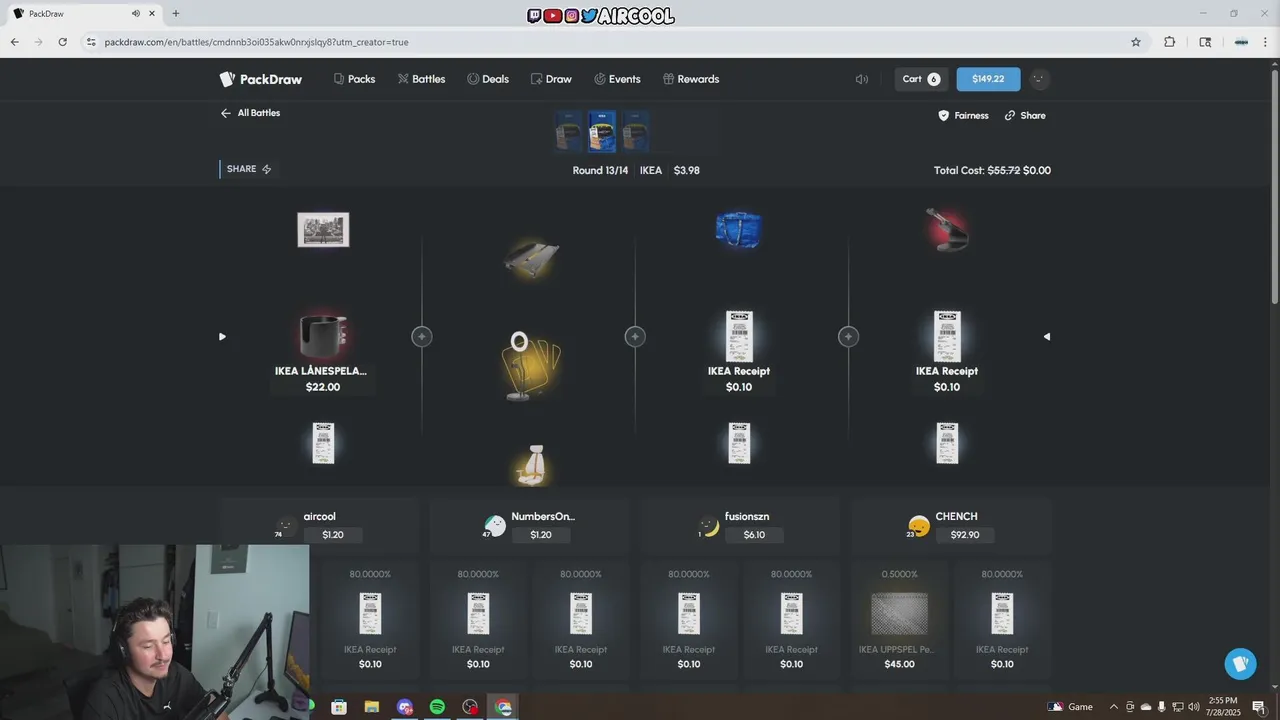Click the blue IKEA bag item
This screenshot has height=720, width=1280.
click(739, 230)
